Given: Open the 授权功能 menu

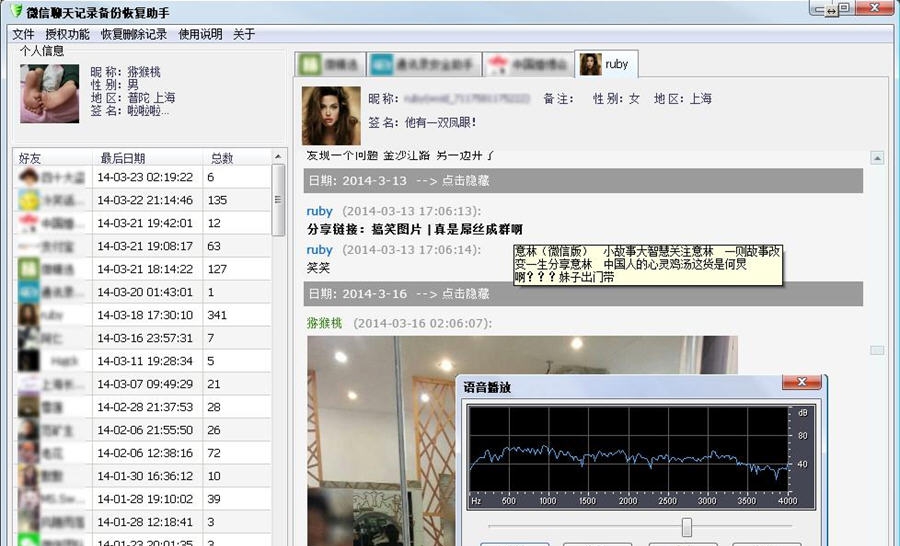Looking at the screenshot, I should click(x=67, y=34).
